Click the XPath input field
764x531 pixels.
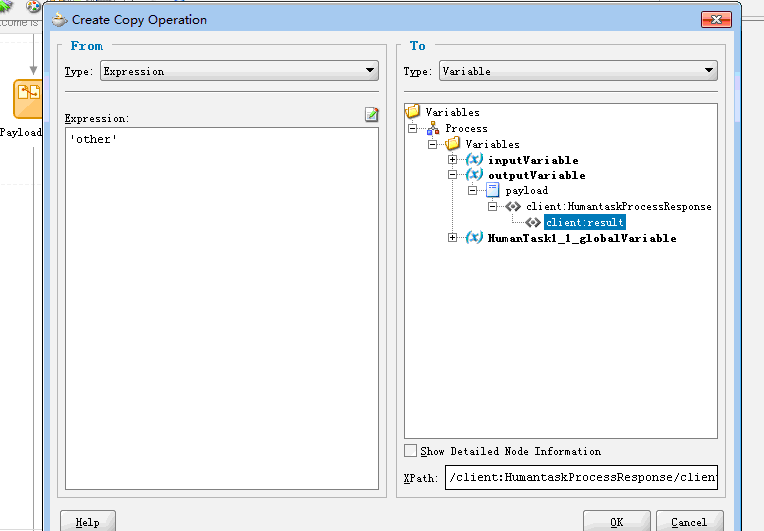581,477
